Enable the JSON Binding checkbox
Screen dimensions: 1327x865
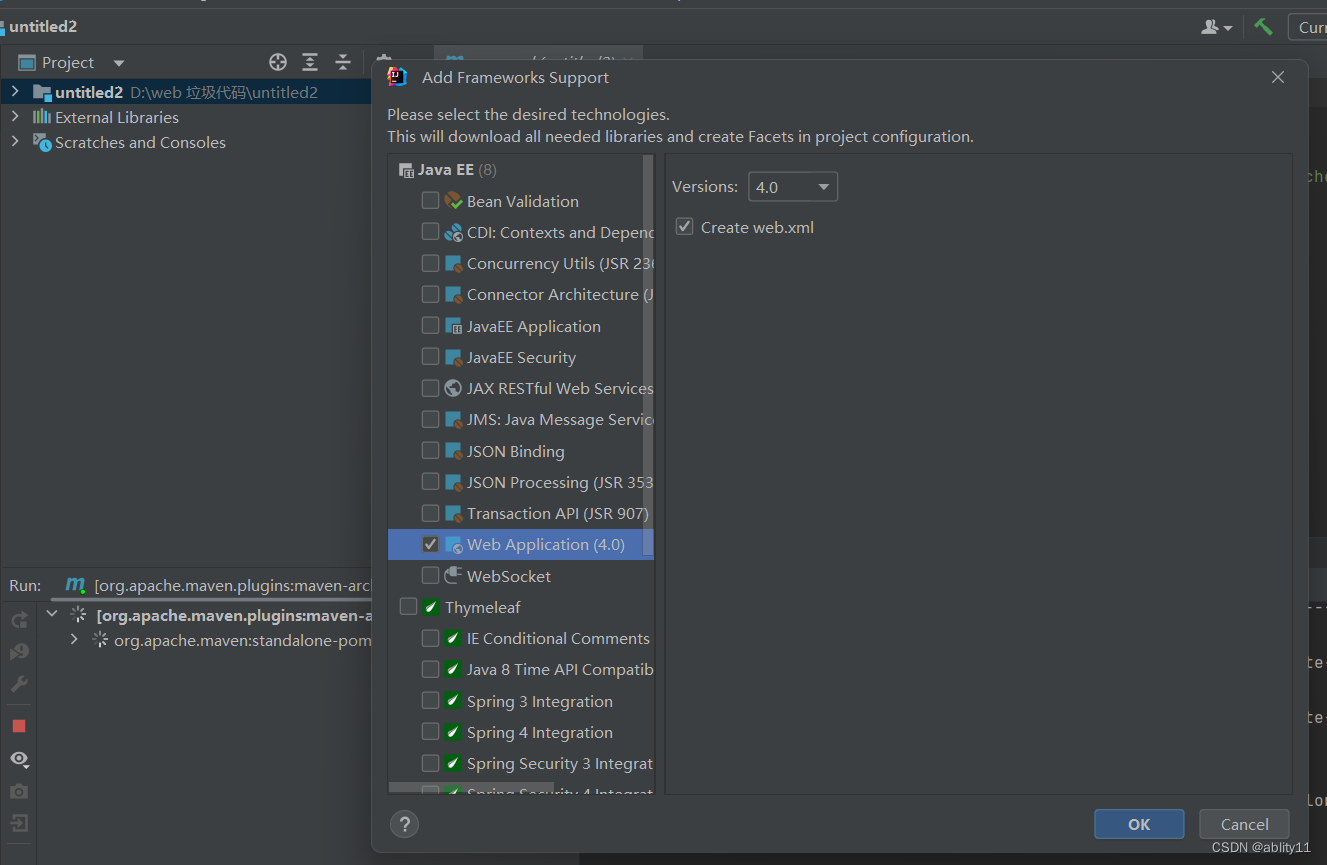(x=430, y=451)
